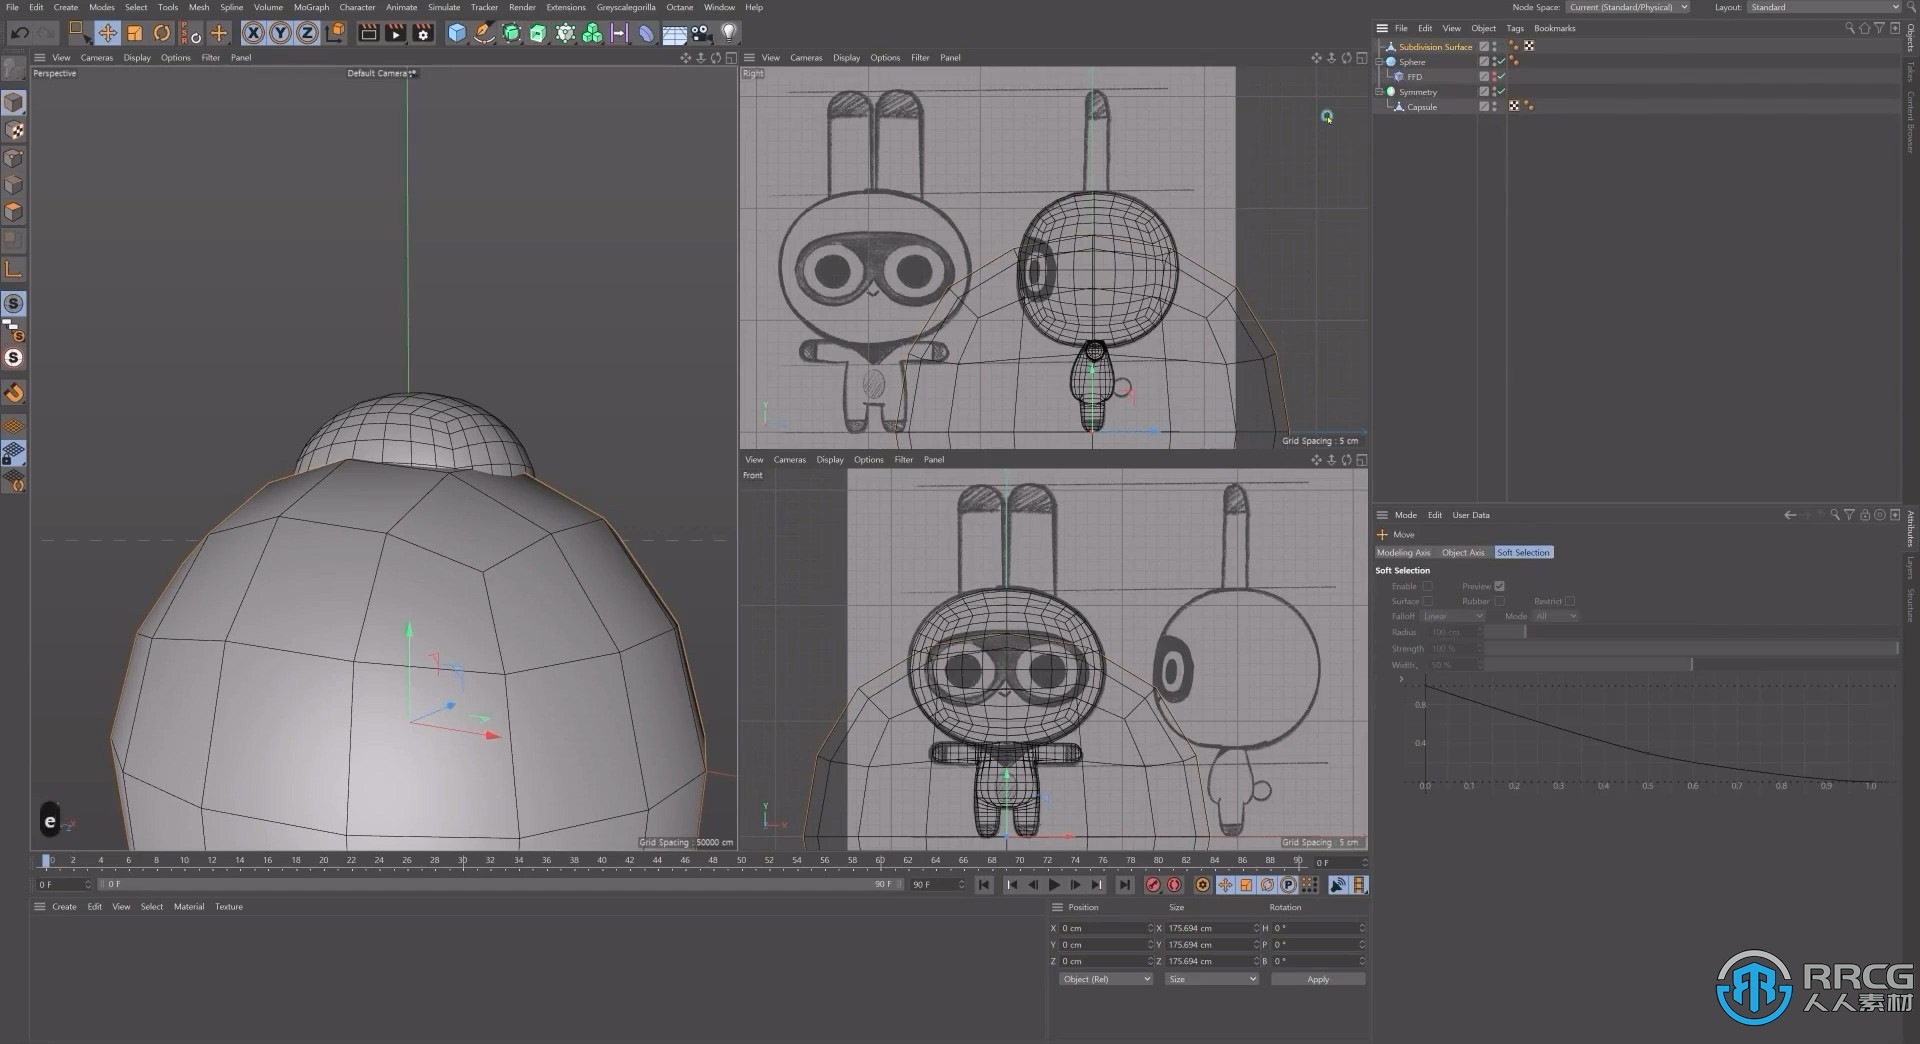Screen dimensions: 1920x1044
Task: Select the Rotate tool in top toolbar
Action: click(161, 33)
